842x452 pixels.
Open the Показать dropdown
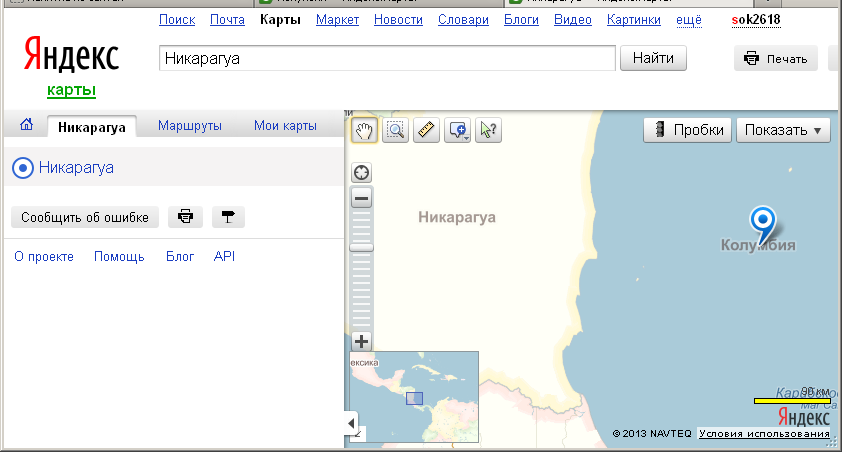click(783, 130)
